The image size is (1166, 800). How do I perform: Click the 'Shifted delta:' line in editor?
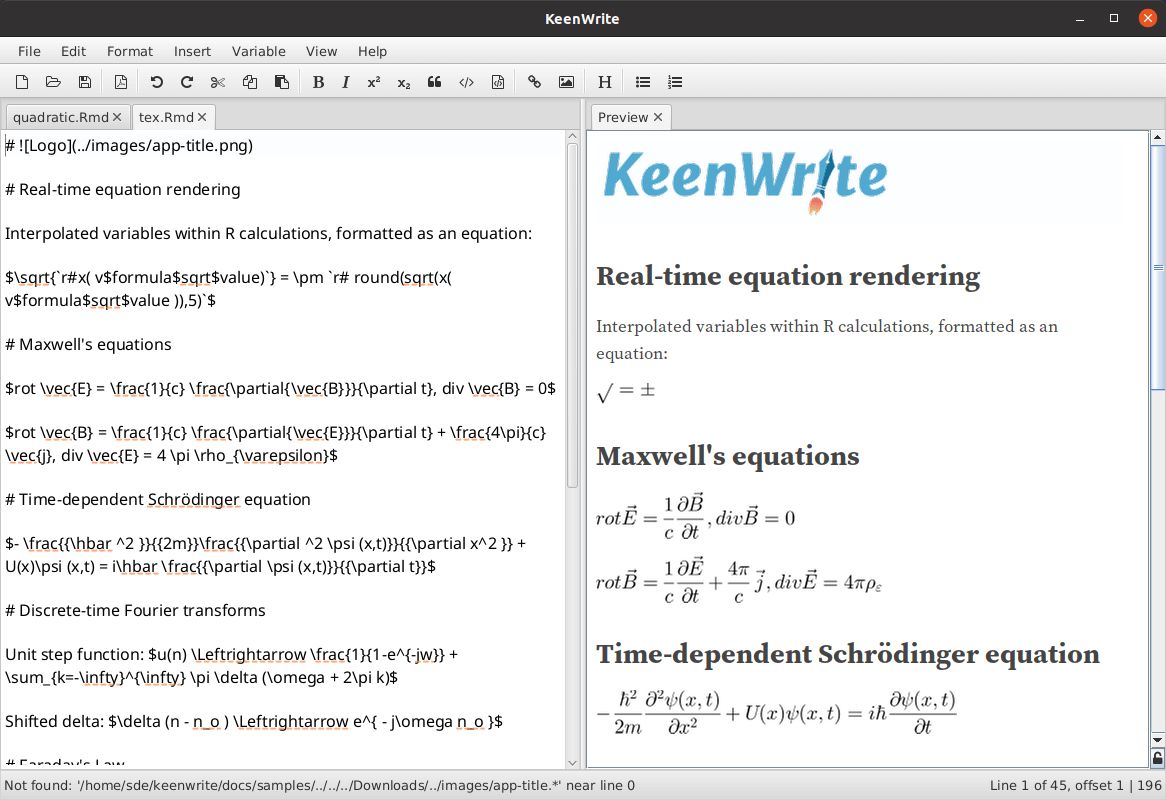tap(254, 721)
